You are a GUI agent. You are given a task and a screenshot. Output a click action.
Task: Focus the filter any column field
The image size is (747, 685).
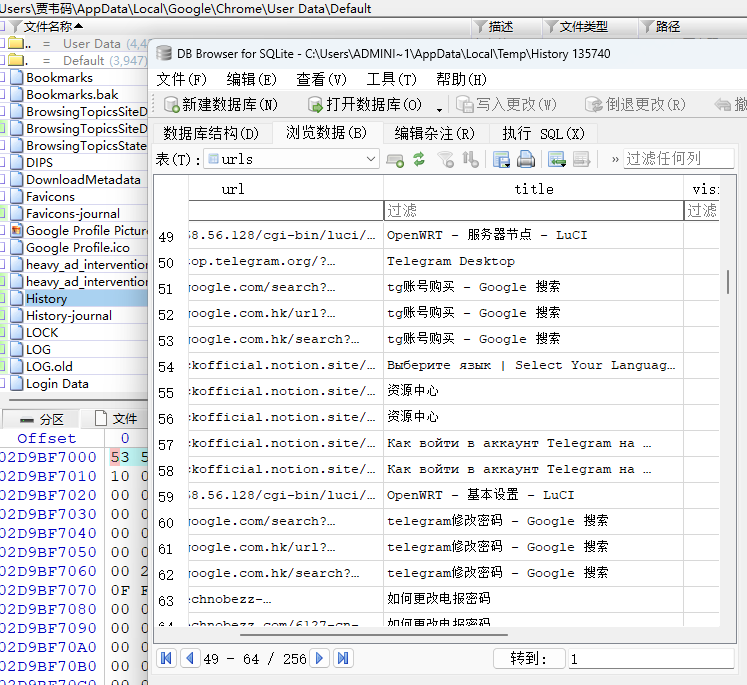678,159
